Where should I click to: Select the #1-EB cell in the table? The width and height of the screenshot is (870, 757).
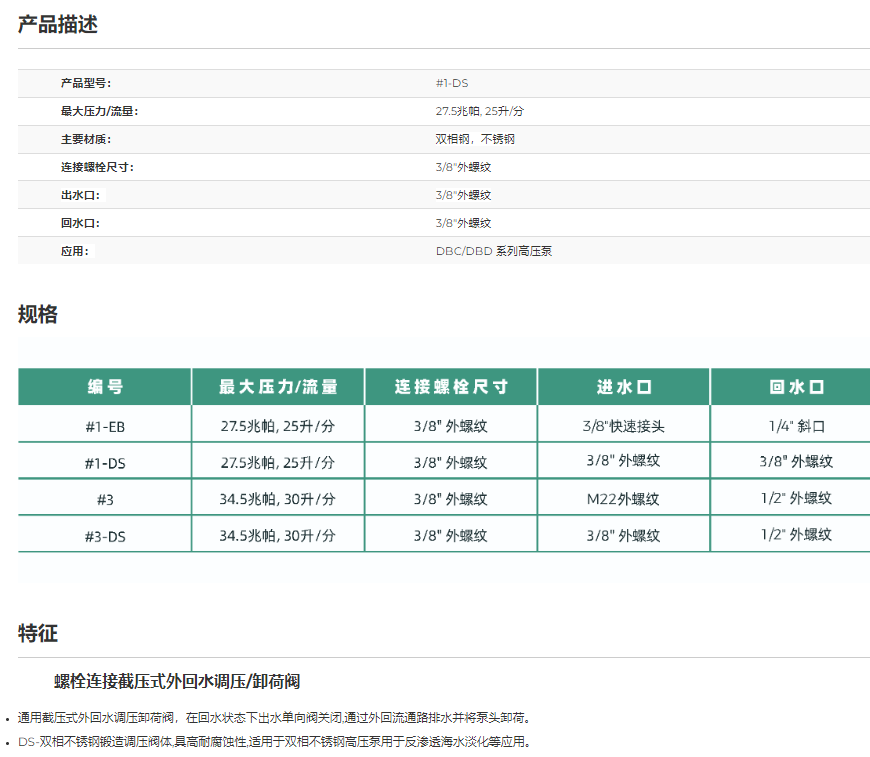[105, 426]
